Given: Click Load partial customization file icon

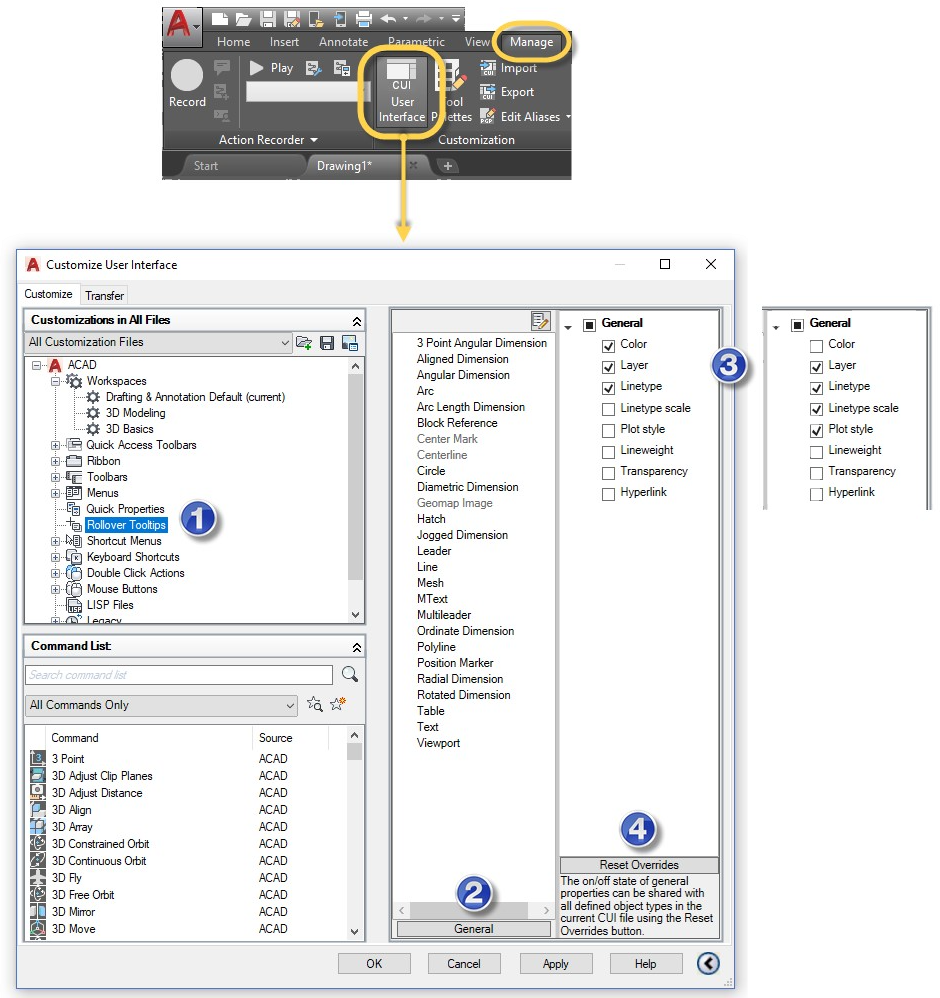Looking at the screenshot, I should click(304, 343).
